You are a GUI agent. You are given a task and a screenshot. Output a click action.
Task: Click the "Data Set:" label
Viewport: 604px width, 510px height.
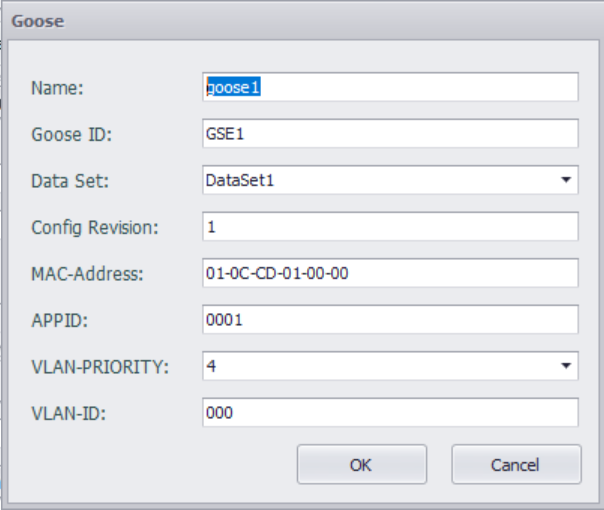pyautogui.click(x=70, y=181)
